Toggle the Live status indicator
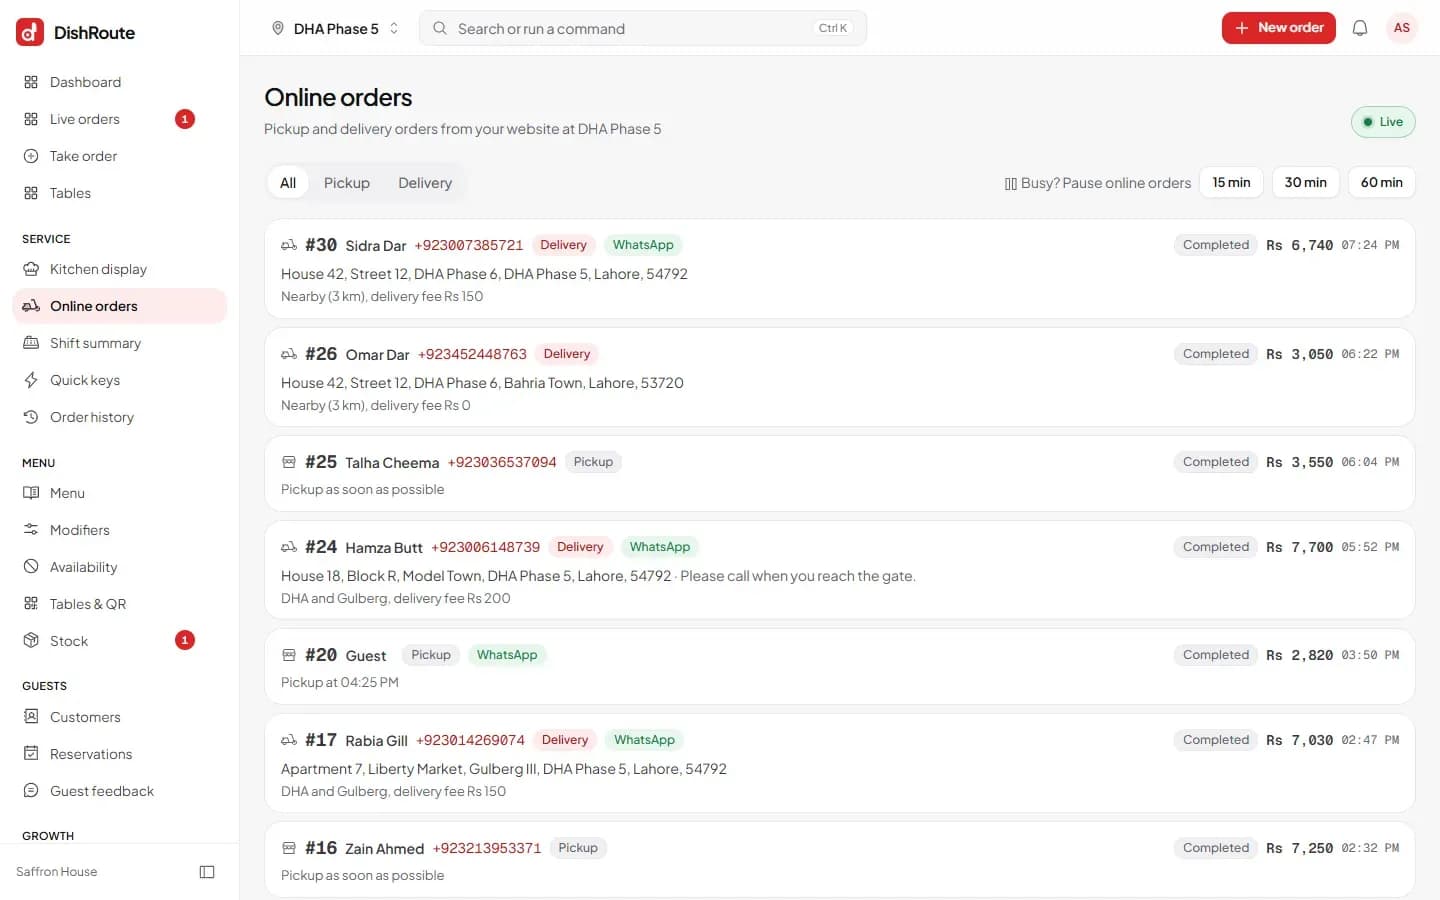 pos(1383,122)
